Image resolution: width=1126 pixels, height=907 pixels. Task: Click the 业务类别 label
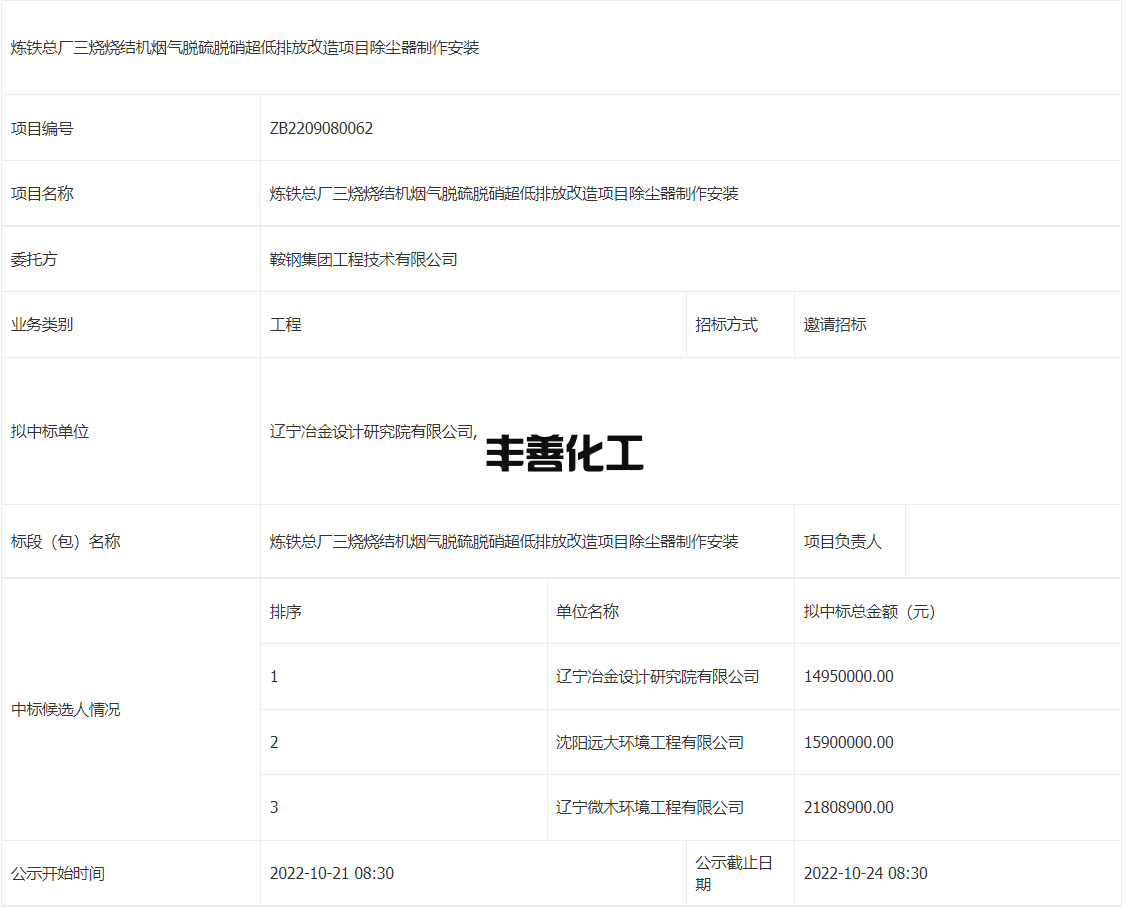pos(42,325)
